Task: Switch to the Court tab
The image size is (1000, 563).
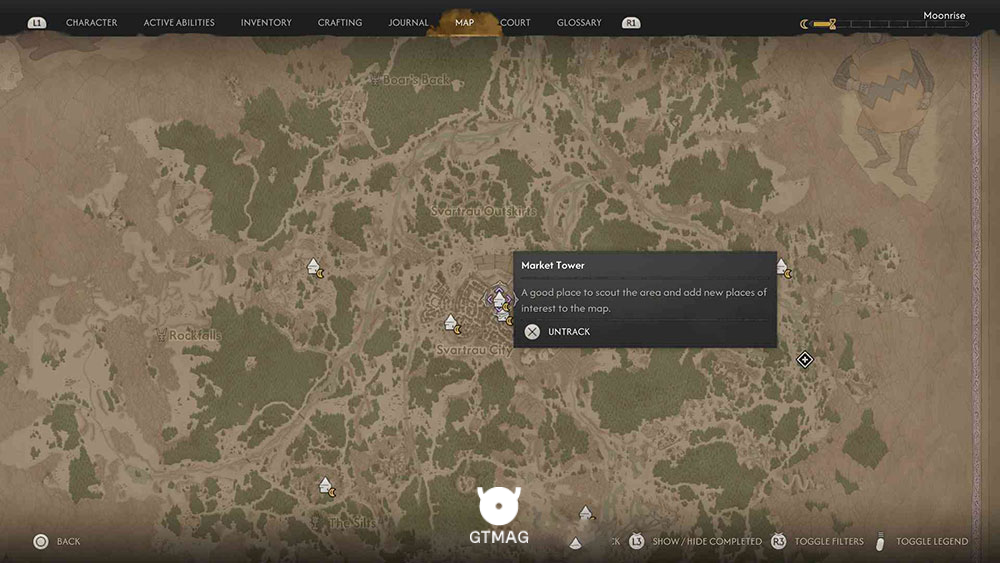Action: pos(515,22)
